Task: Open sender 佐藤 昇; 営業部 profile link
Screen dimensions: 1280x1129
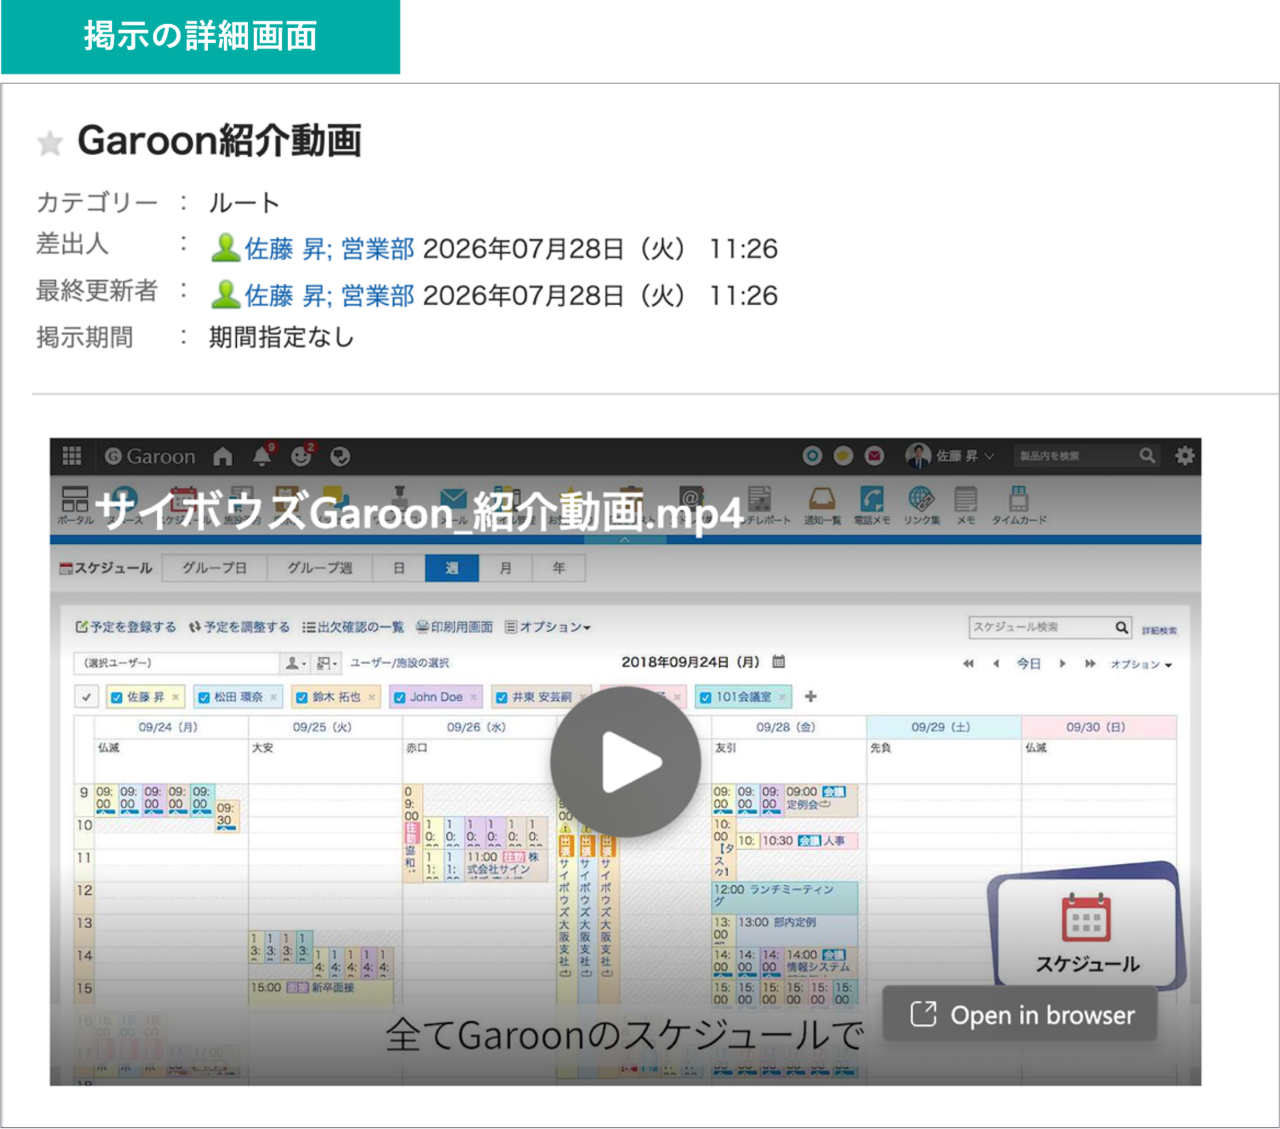Action: click(x=329, y=249)
